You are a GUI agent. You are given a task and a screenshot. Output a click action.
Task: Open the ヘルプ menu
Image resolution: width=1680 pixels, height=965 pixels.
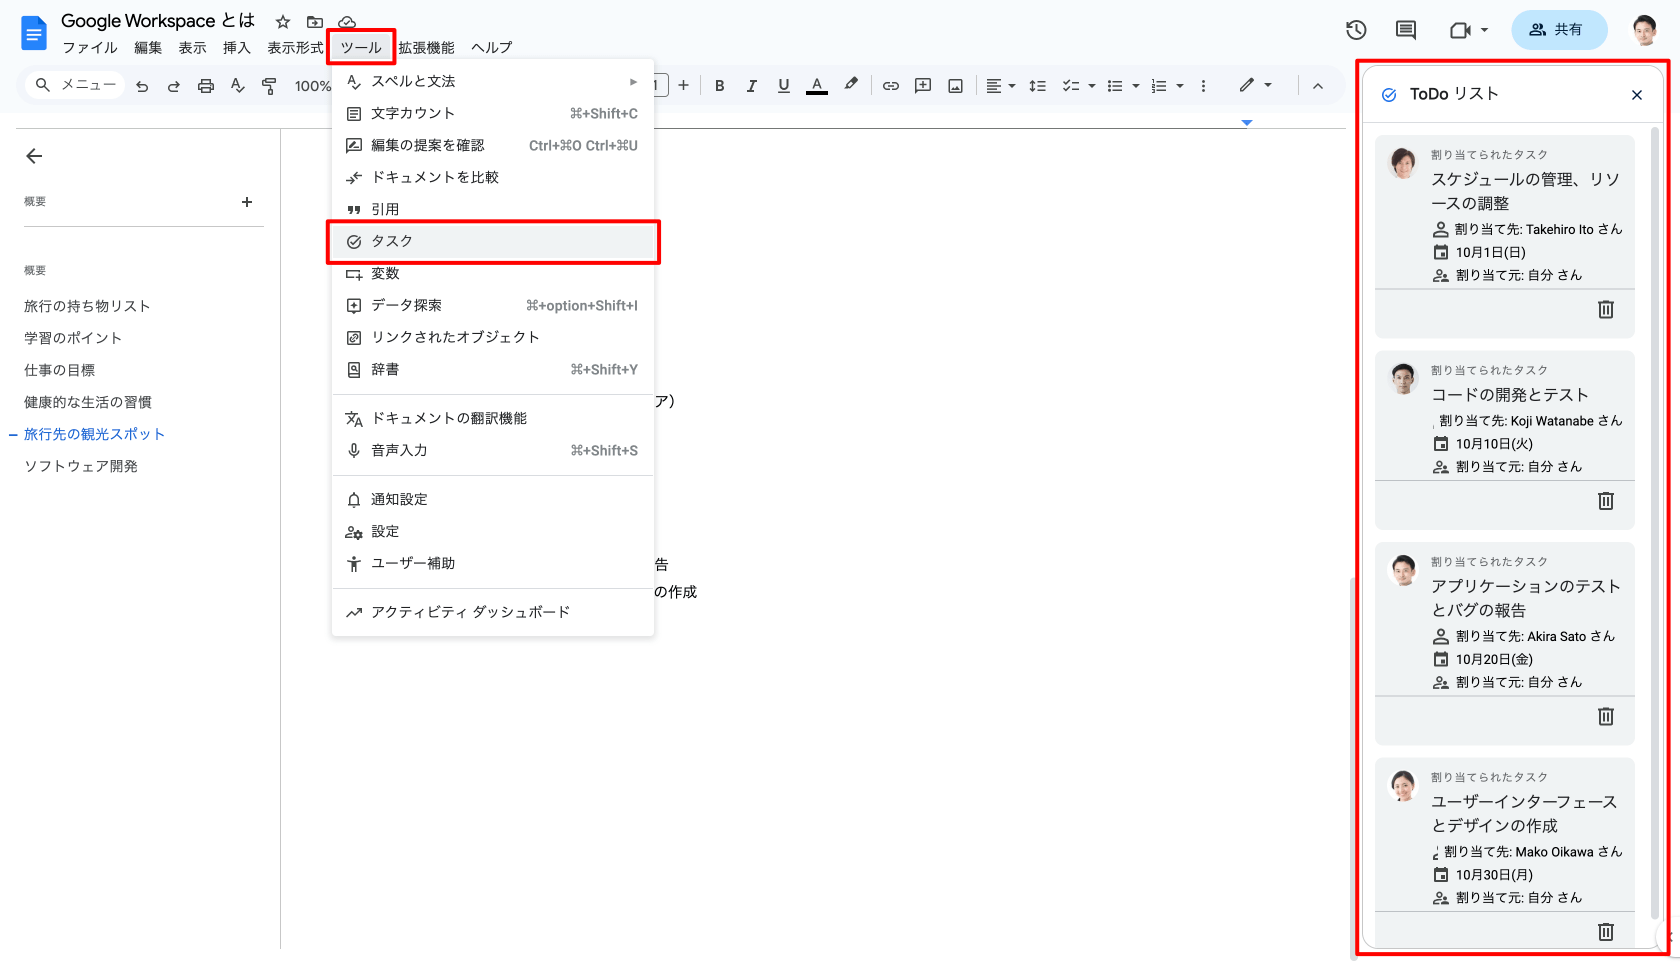tap(492, 48)
